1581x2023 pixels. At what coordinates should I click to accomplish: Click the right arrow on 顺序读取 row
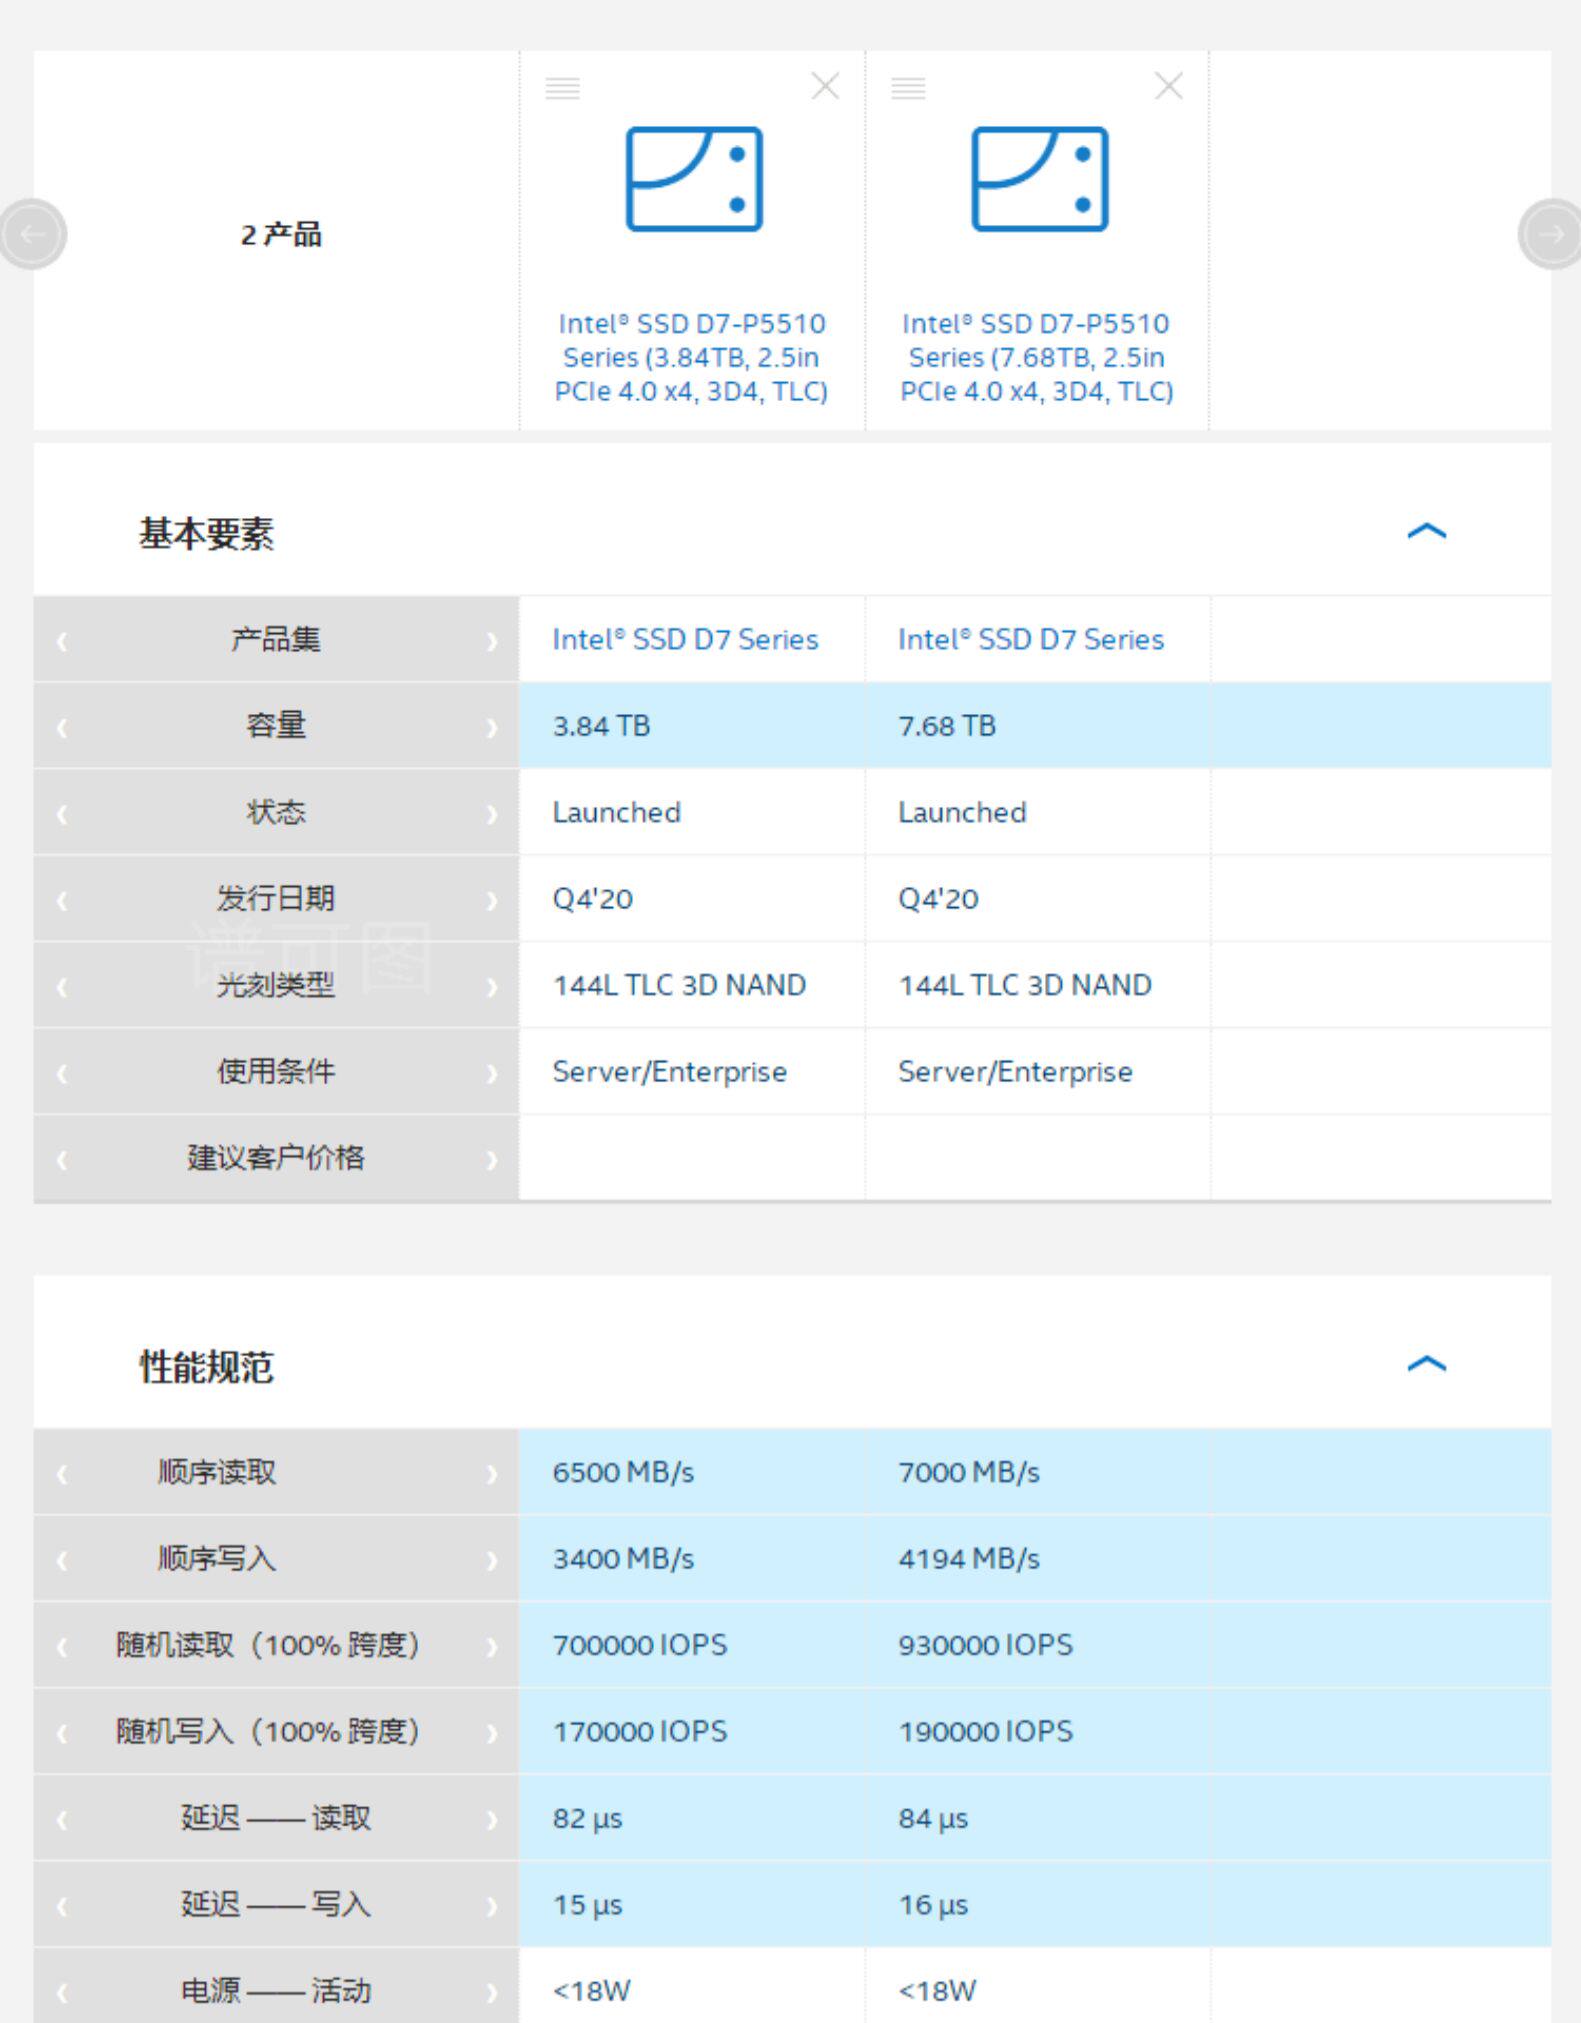[492, 1474]
